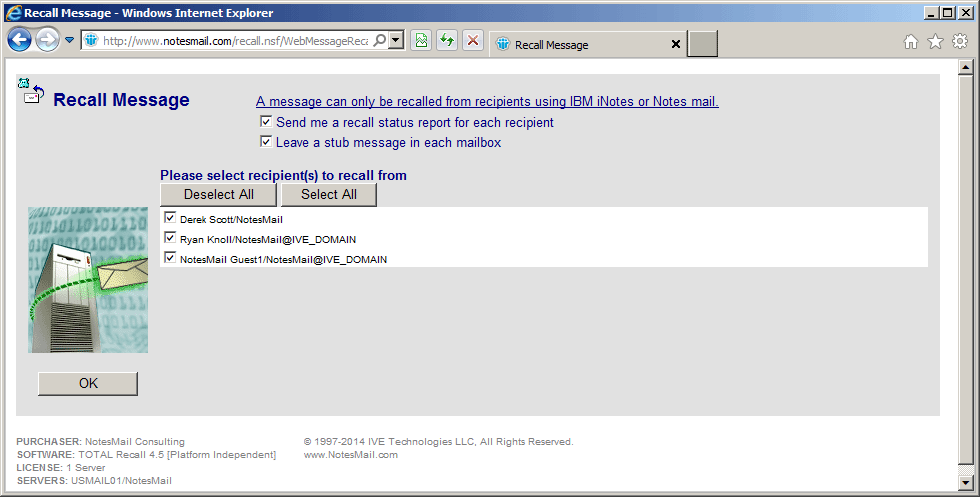Click the browser Back arrow button
980x497 pixels.
point(20,41)
